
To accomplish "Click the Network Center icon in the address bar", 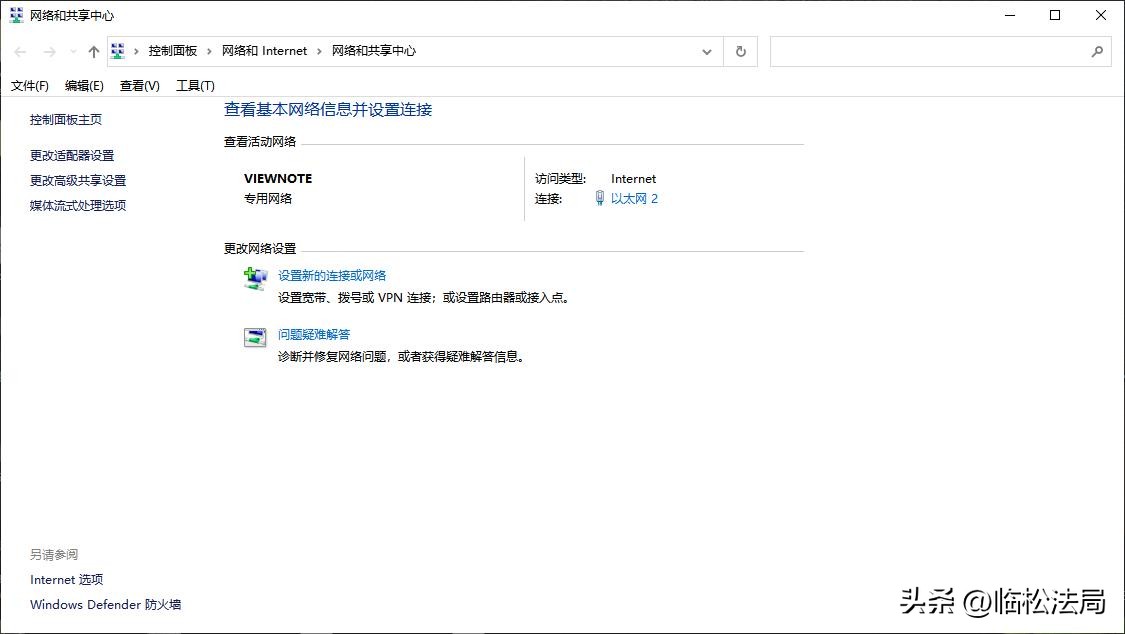I will (x=117, y=50).
